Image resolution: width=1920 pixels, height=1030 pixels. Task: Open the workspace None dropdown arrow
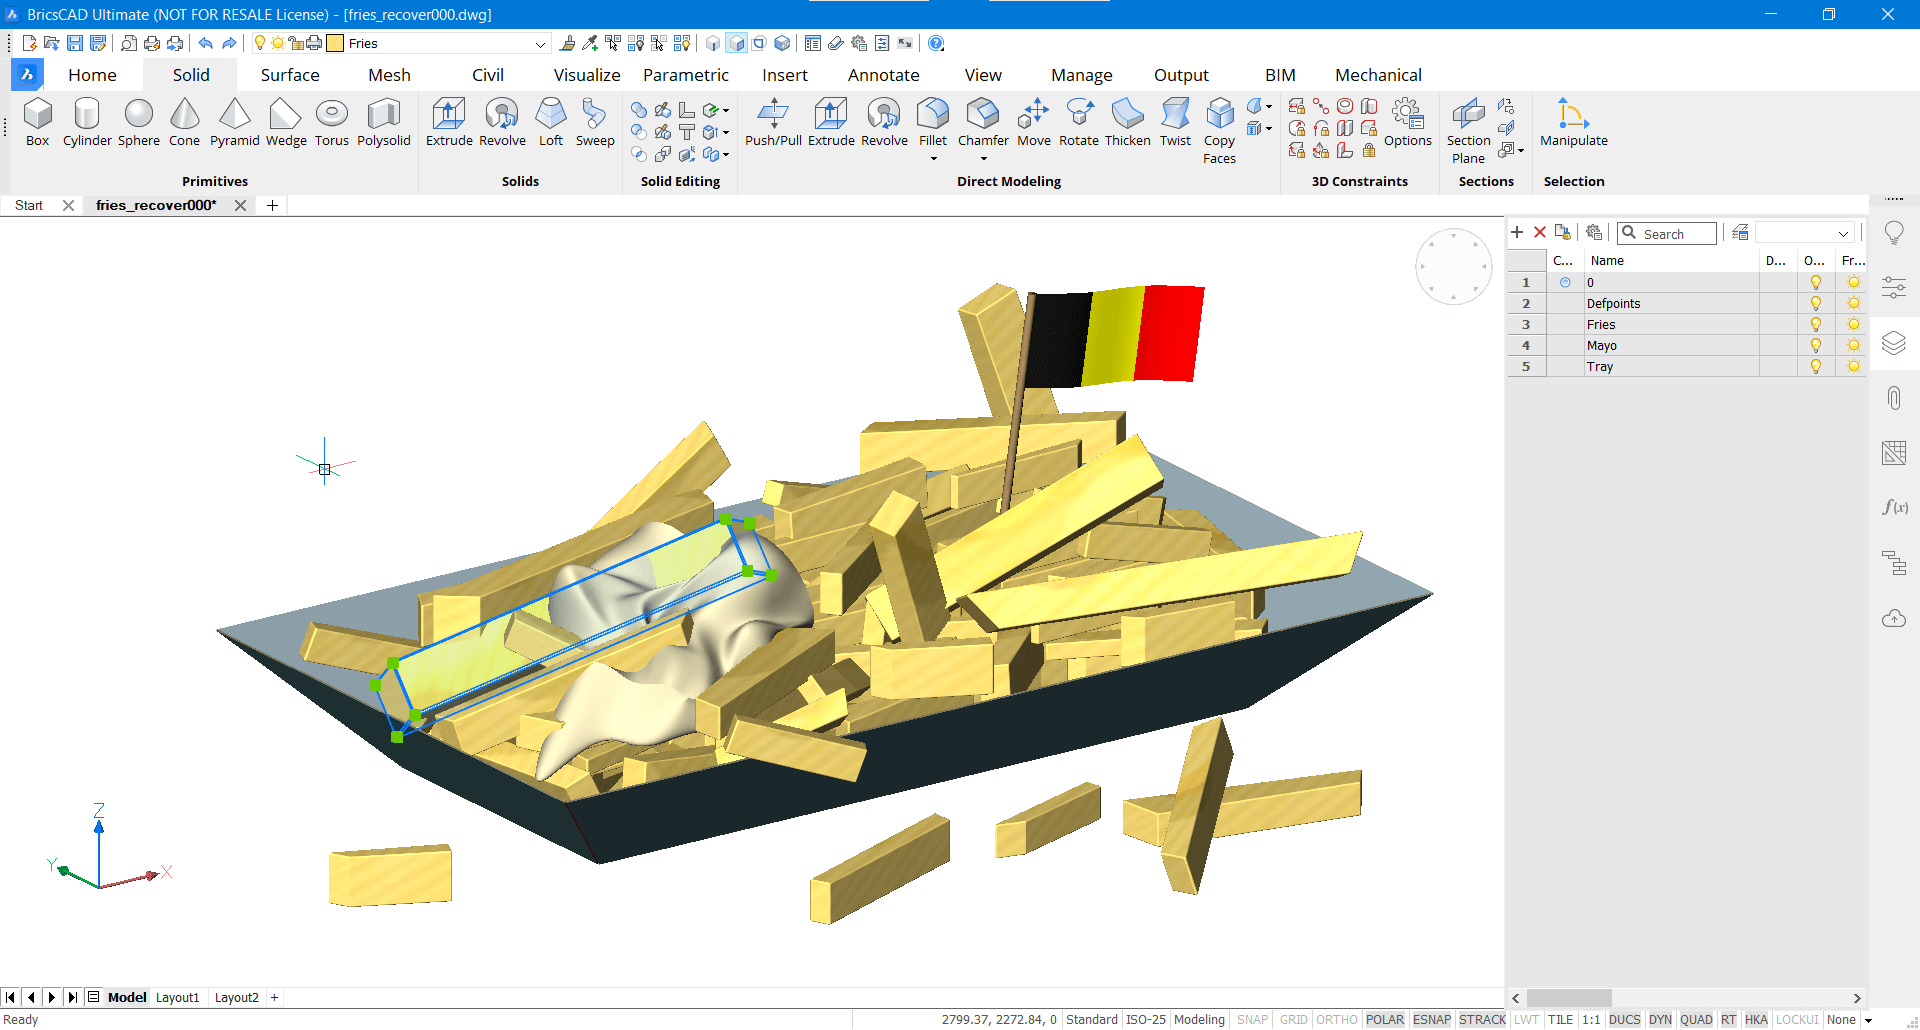point(1868,1020)
